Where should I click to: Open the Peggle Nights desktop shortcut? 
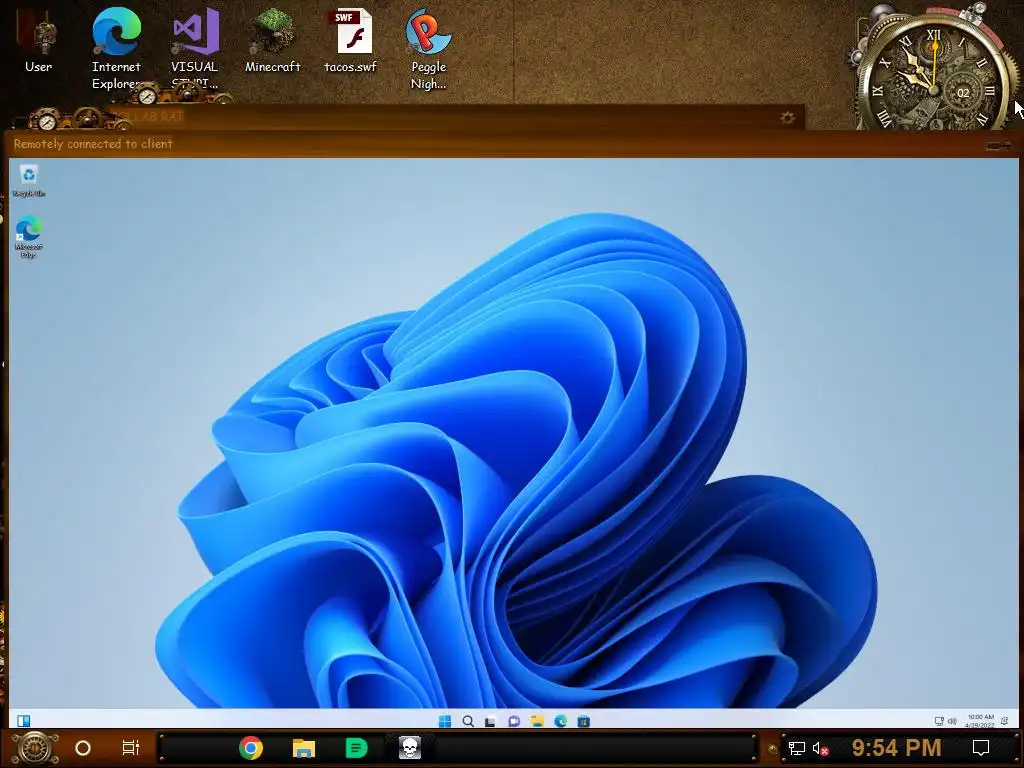point(428,49)
